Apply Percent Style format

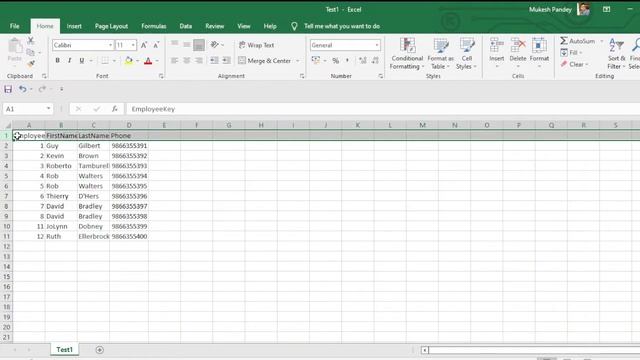coord(336,61)
